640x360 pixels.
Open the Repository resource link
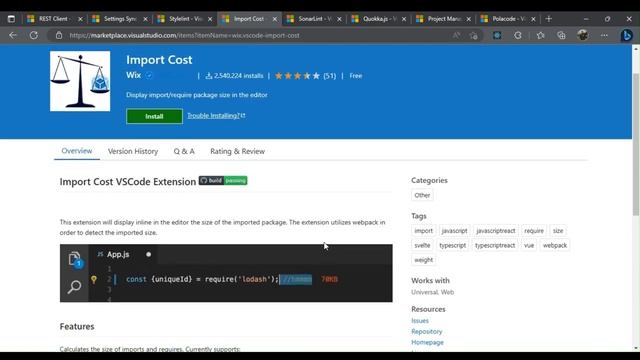(427, 331)
